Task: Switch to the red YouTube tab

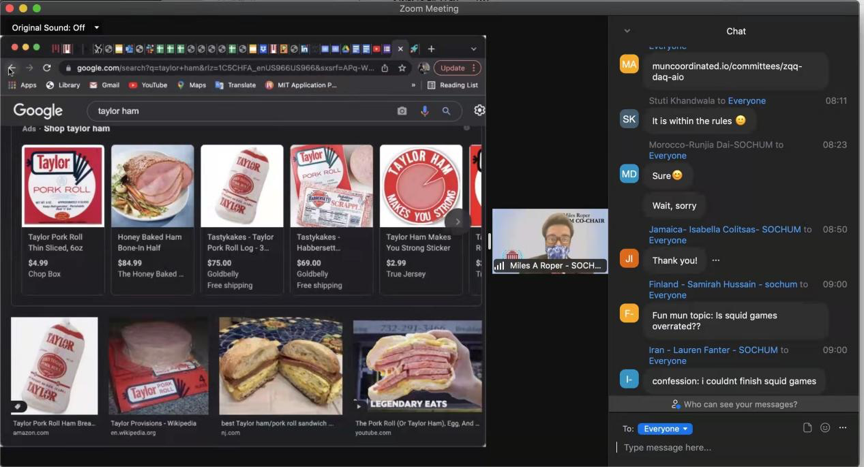Action: tap(377, 49)
